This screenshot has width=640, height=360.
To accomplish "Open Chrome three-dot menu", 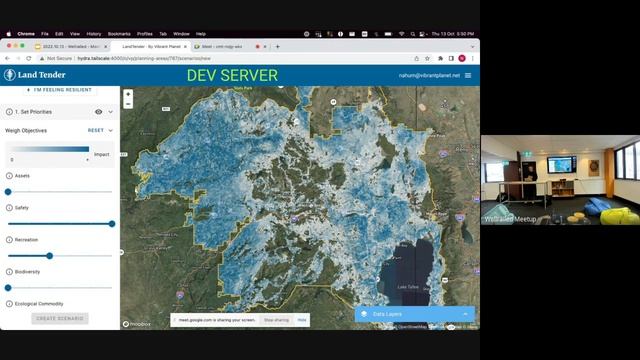I will tap(473, 58).
